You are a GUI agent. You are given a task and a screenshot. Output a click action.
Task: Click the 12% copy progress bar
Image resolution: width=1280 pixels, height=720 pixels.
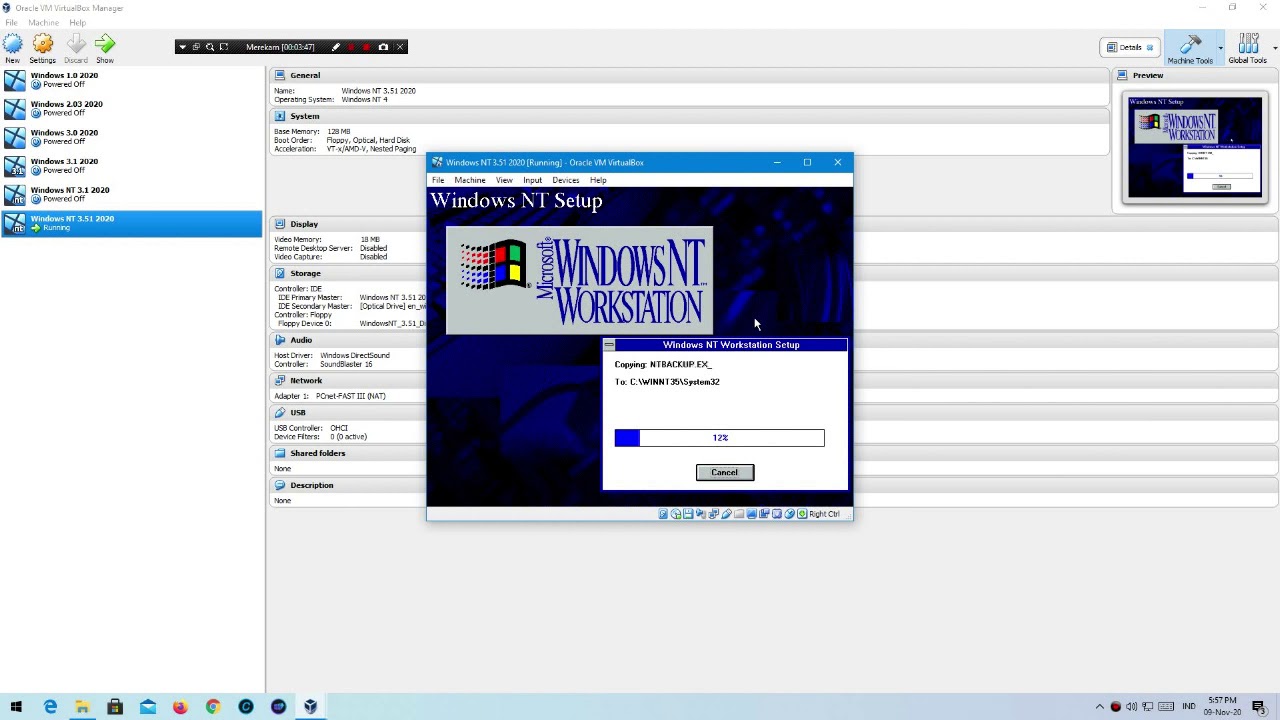point(720,438)
